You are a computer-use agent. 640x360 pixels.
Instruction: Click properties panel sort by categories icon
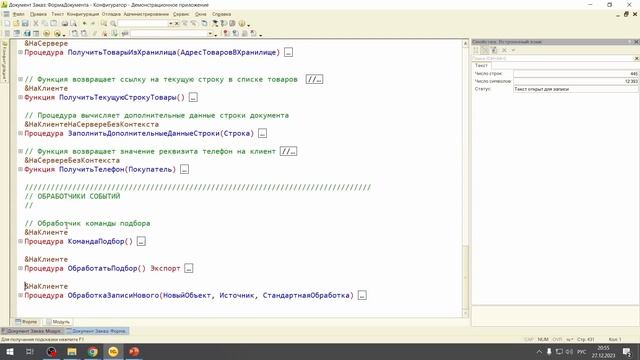tap(476, 50)
